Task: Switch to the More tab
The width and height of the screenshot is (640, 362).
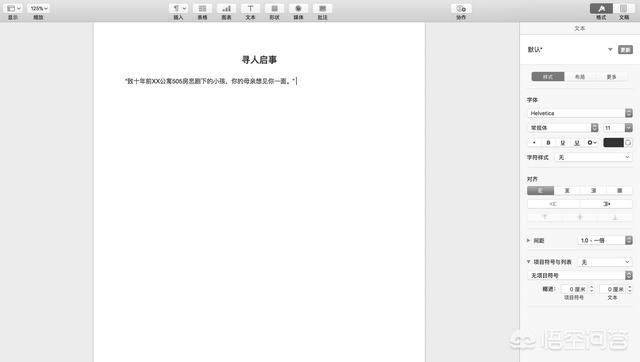Action: tap(611, 77)
